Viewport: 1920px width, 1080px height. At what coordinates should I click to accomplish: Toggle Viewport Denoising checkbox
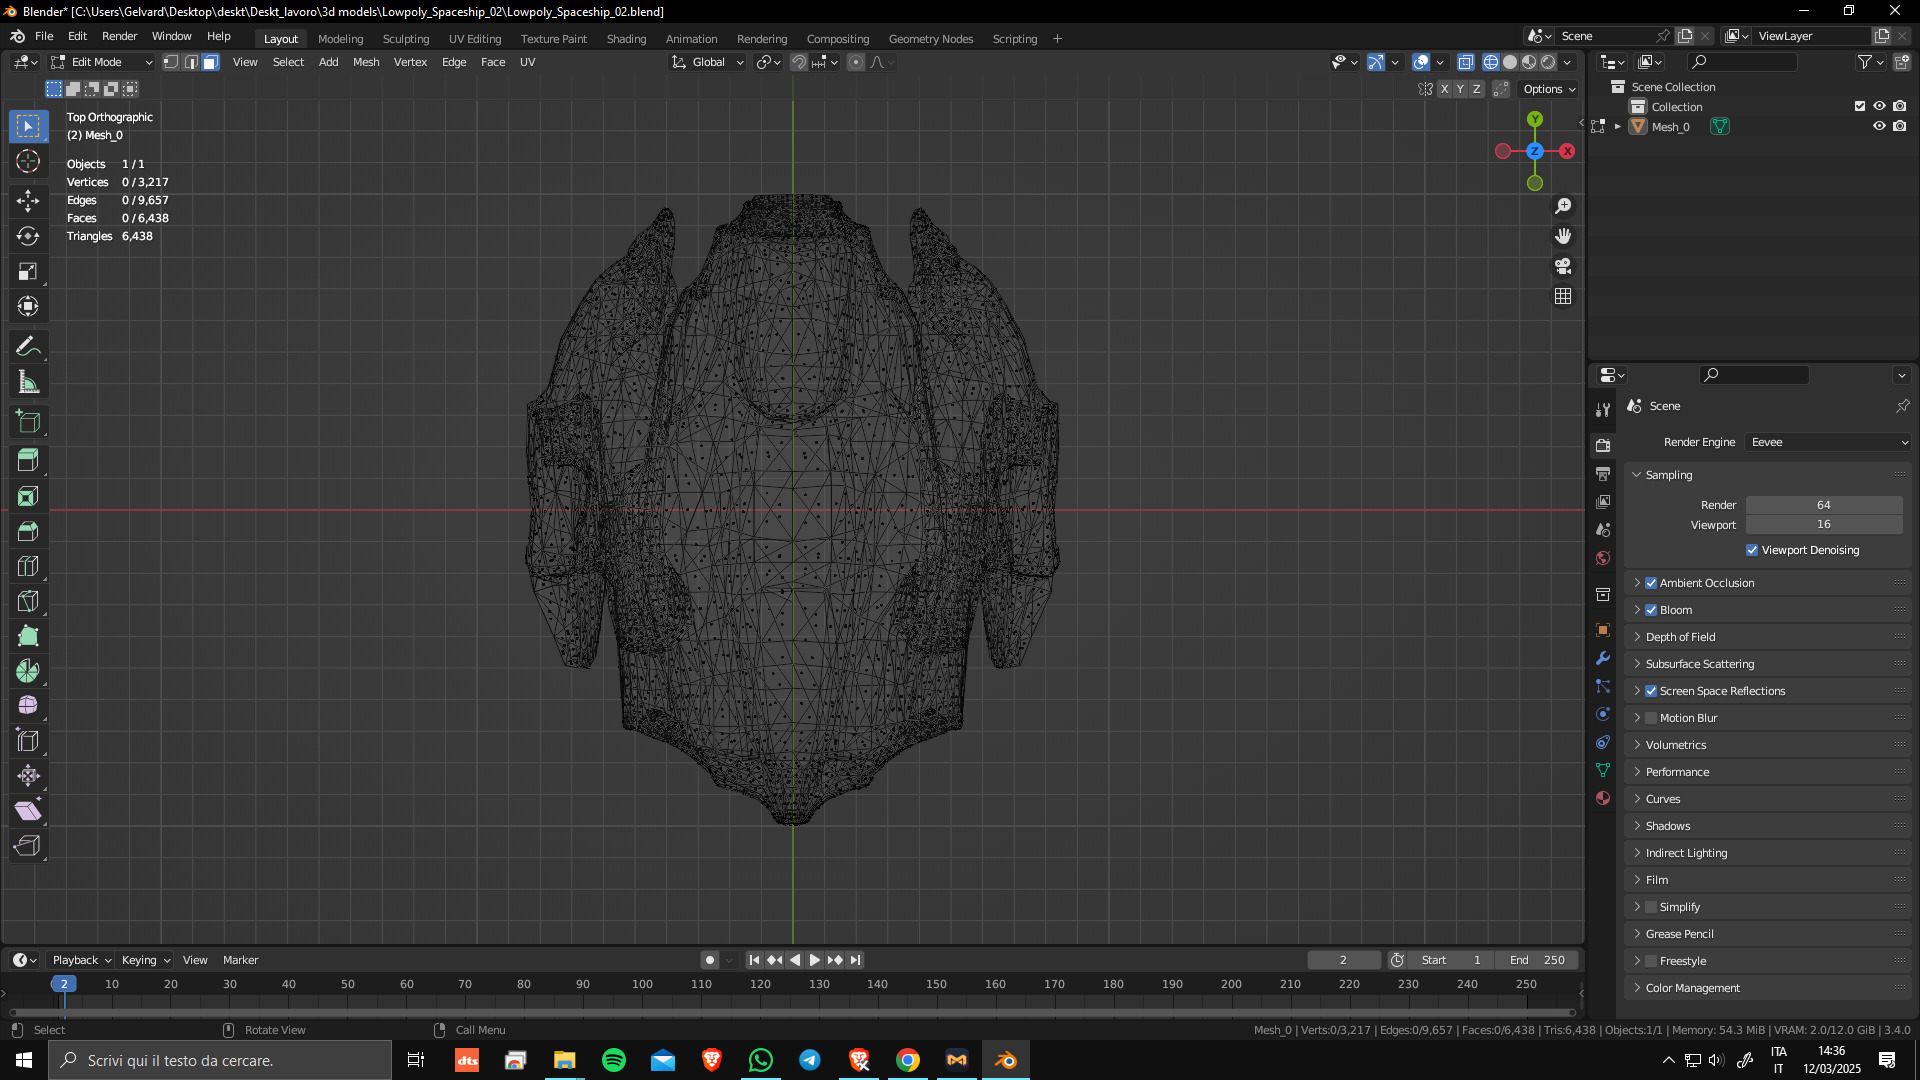(1752, 550)
